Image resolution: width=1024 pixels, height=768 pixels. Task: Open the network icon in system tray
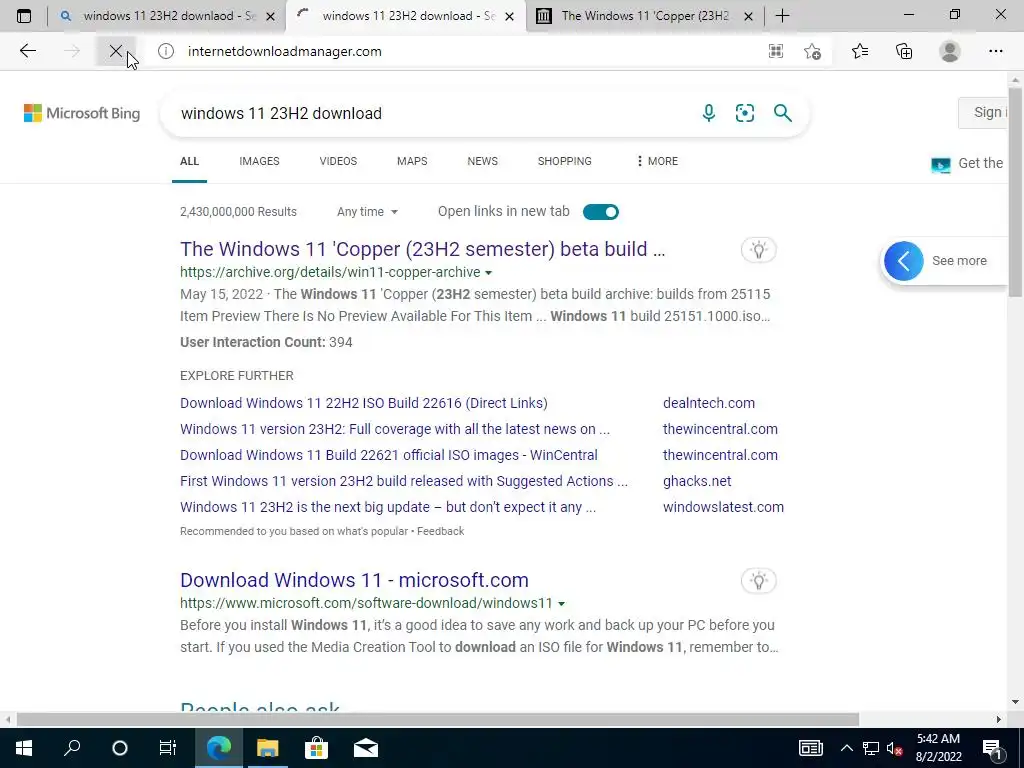(x=871, y=748)
